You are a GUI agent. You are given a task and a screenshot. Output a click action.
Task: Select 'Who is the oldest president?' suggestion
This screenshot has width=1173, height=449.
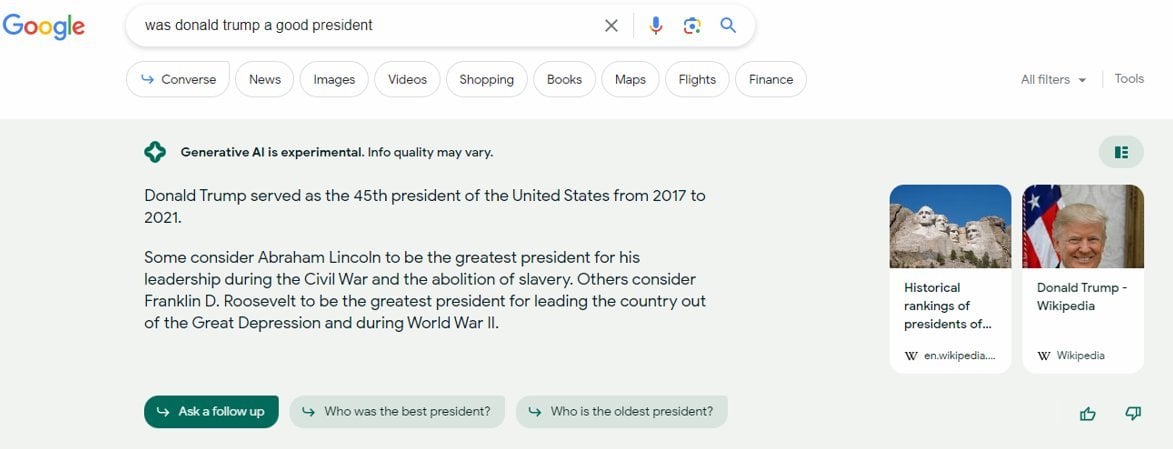[x=622, y=412]
